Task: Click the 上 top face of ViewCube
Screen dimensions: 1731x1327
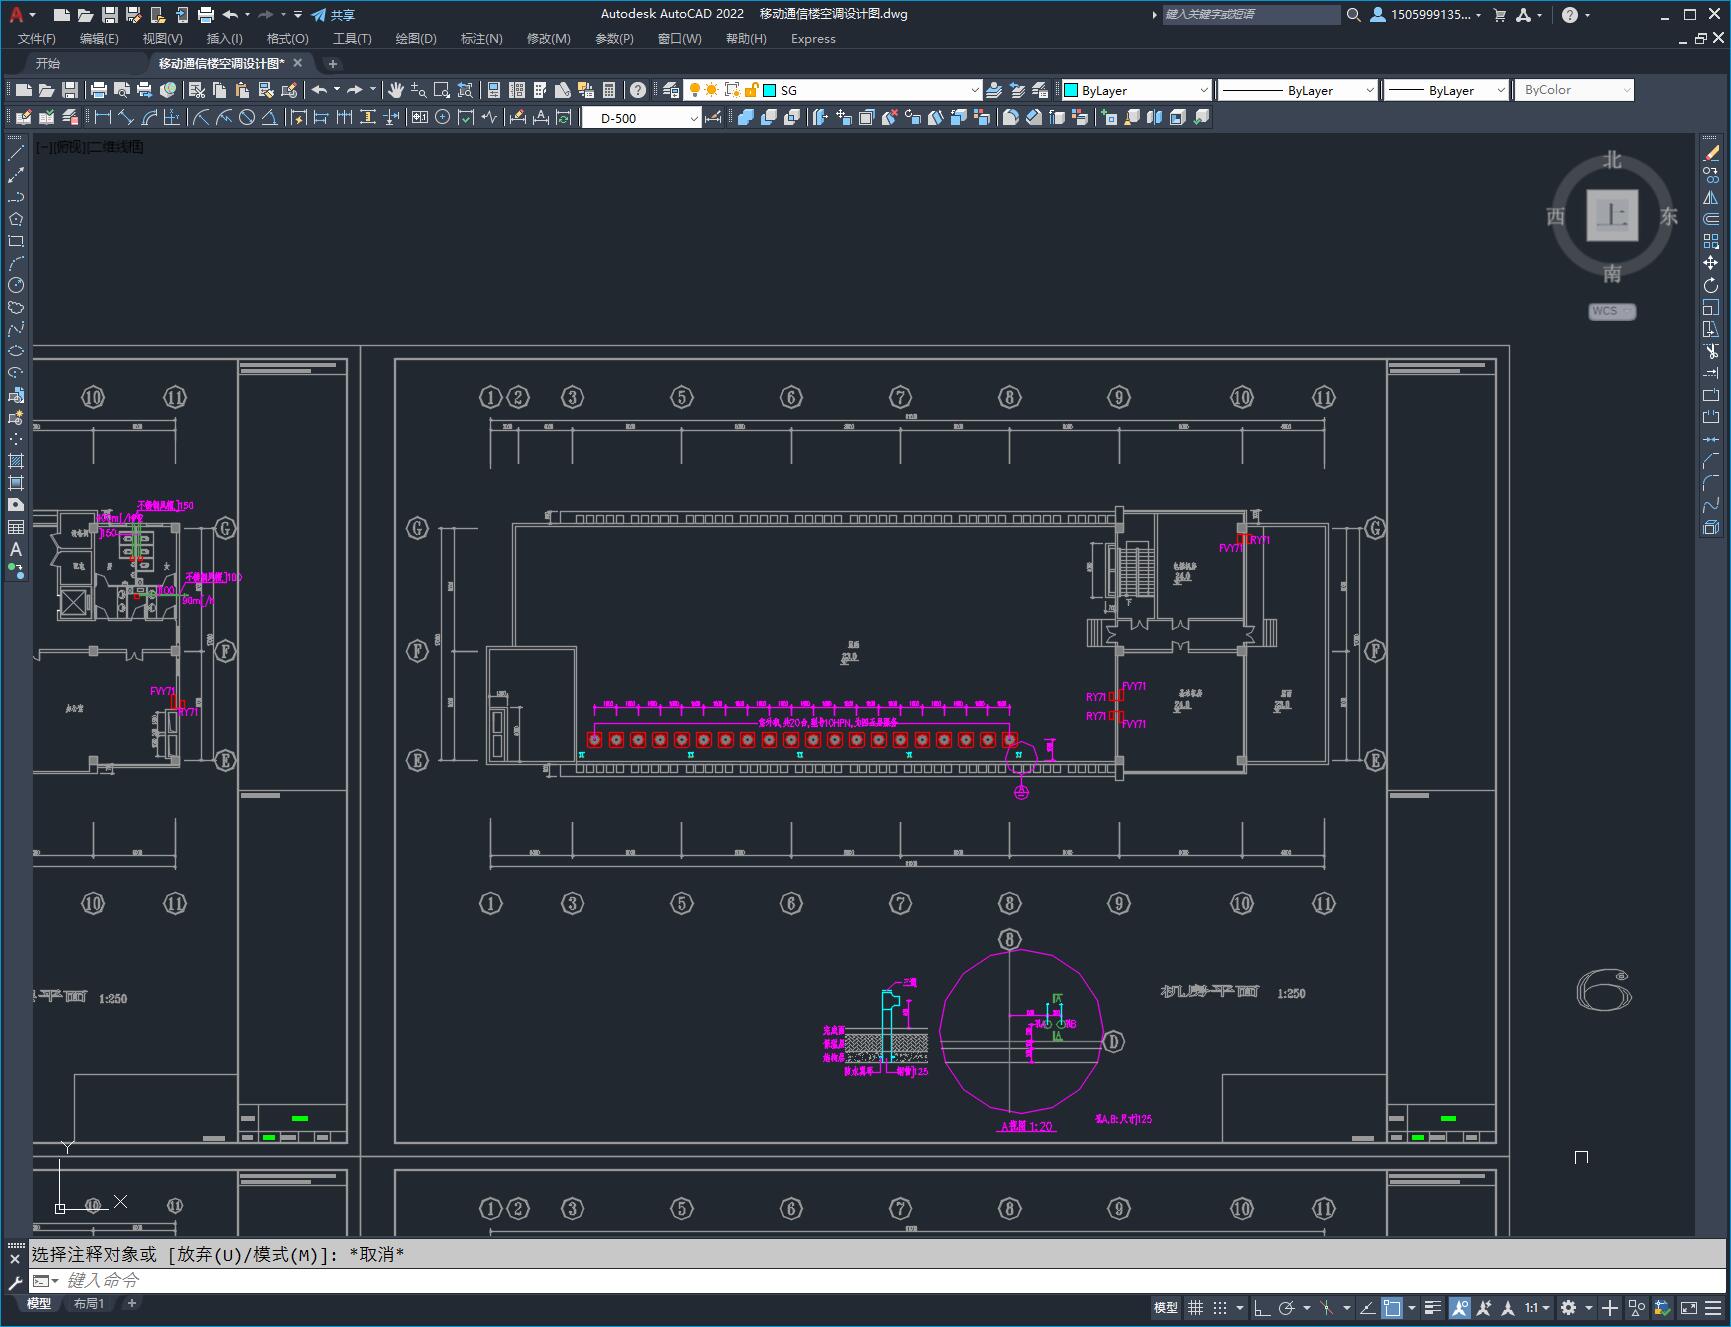Action: [1612, 215]
